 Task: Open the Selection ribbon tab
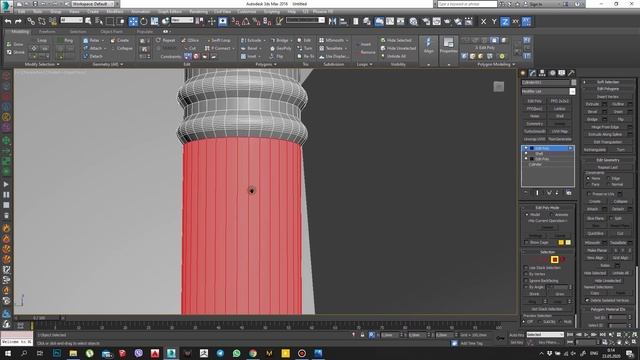[x=78, y=31]
